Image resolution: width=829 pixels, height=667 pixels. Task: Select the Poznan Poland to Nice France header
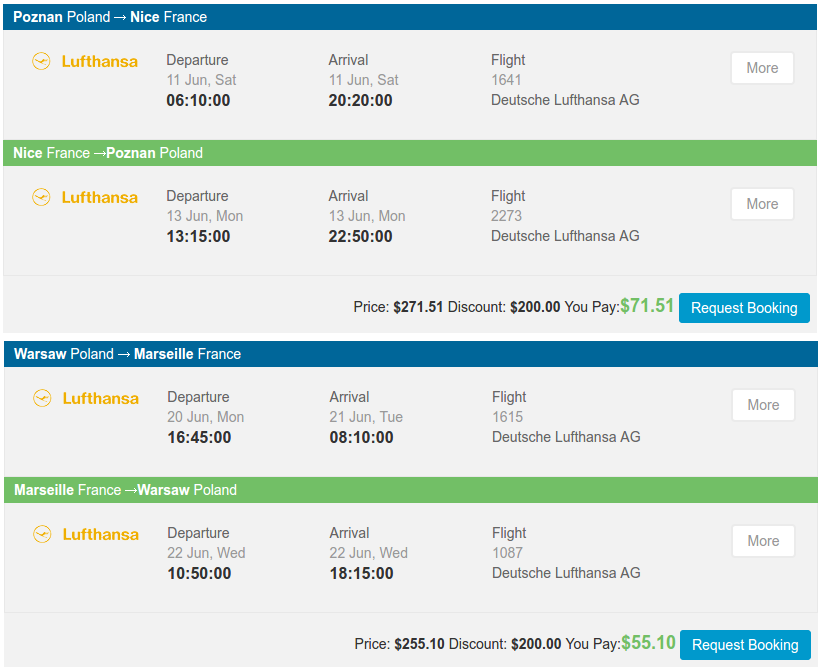(x=410, y=17)
